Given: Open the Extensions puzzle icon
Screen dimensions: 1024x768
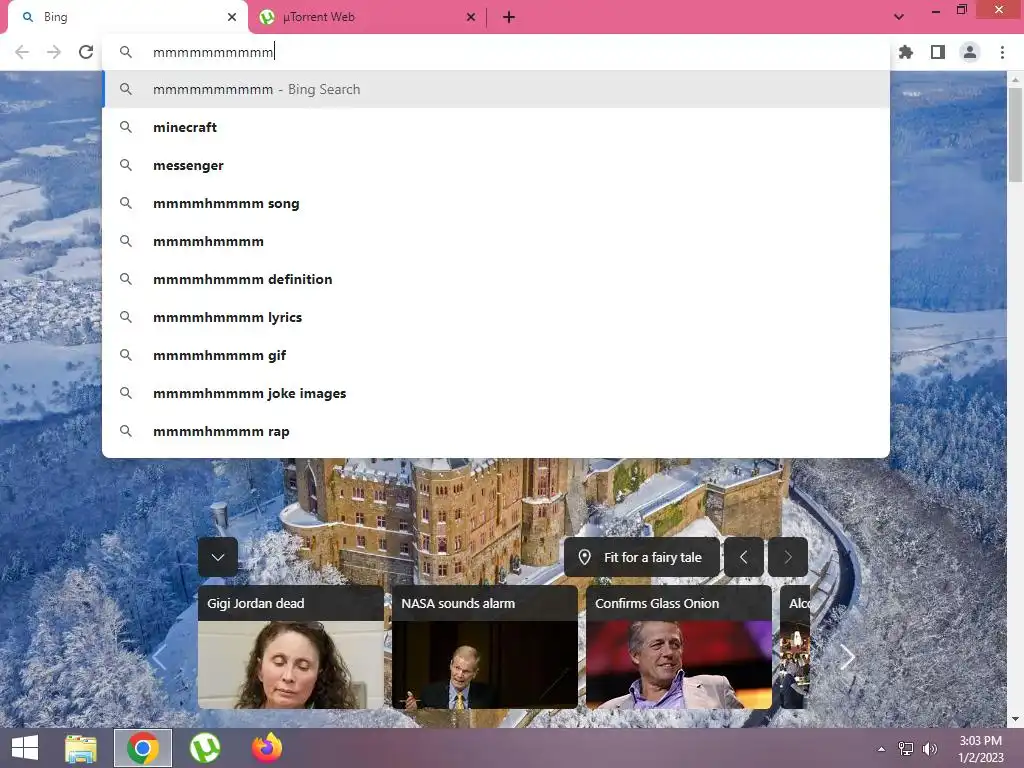Looking at the screenshot, I should 906,52.
